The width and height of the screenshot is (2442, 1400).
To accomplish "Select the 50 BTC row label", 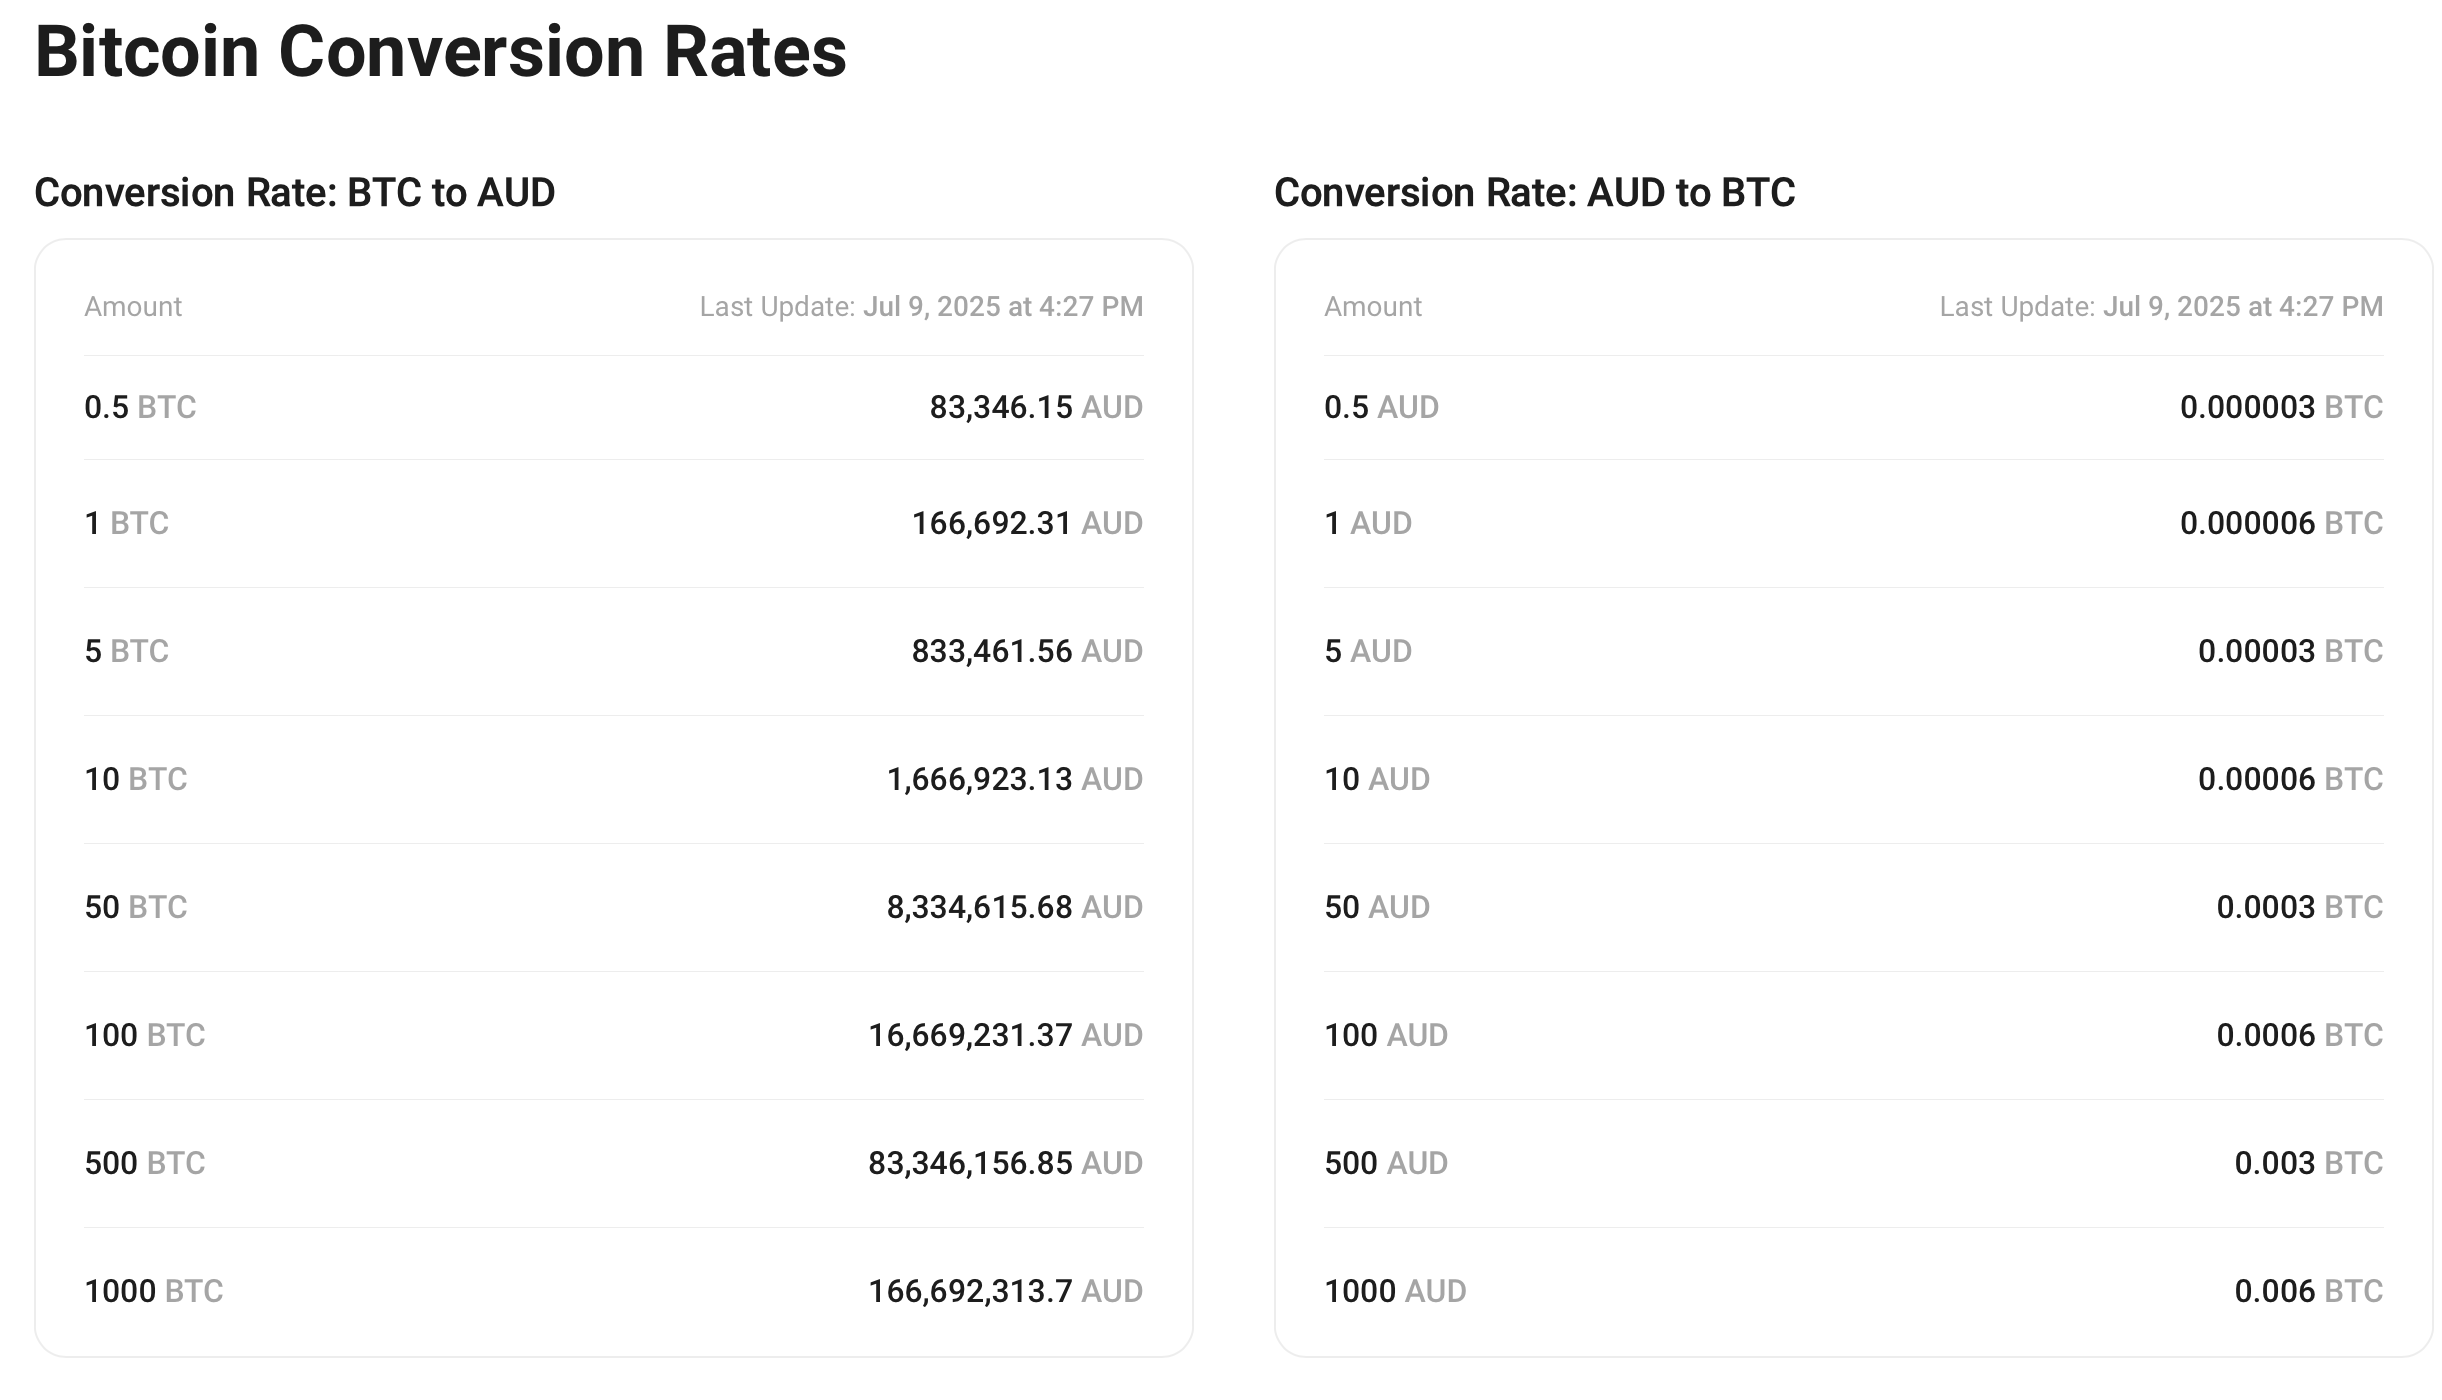I will tap(135, 907).
